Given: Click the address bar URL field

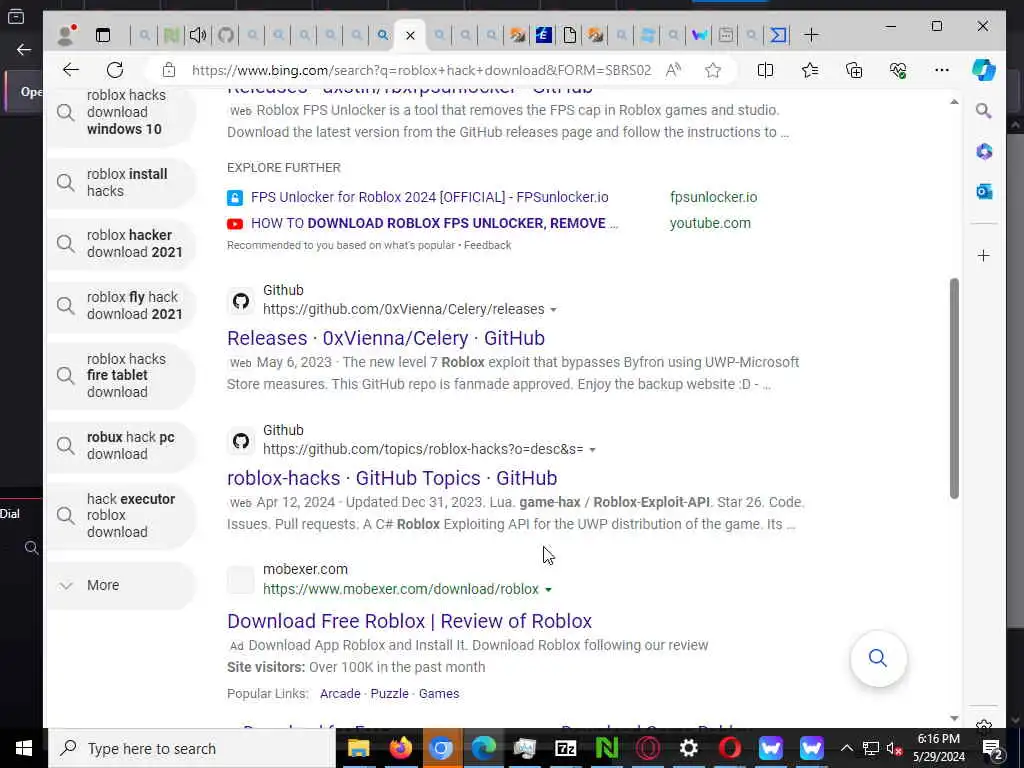Looking at the screenshot, I should 421,70.
